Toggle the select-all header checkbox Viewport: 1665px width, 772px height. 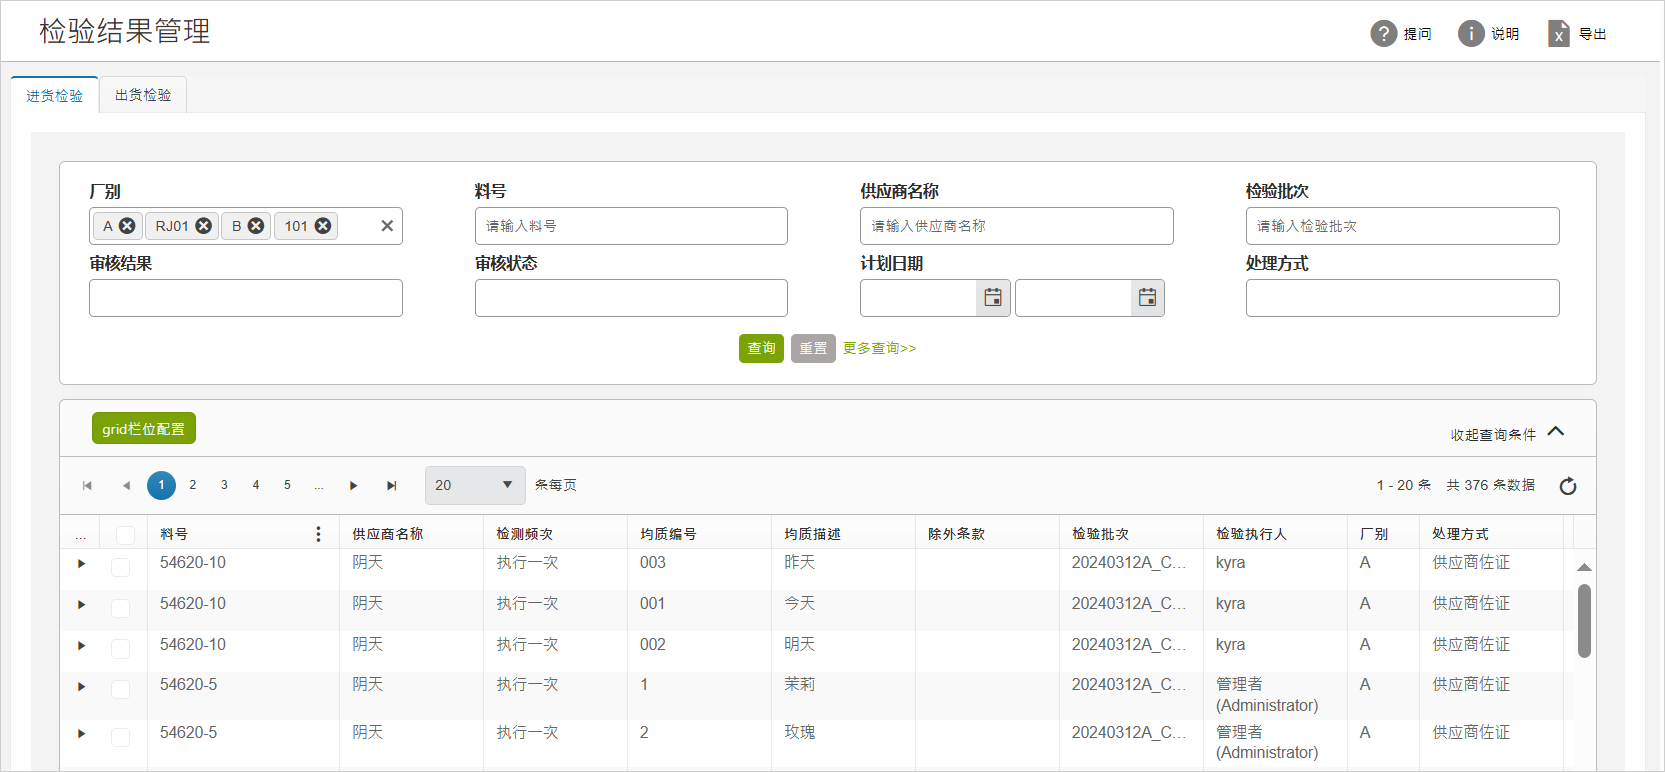click(125, 535)
